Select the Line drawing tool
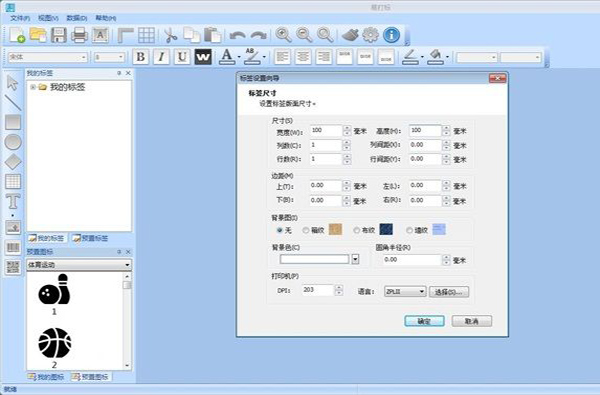The image size is (600, 395). point(13,103)
